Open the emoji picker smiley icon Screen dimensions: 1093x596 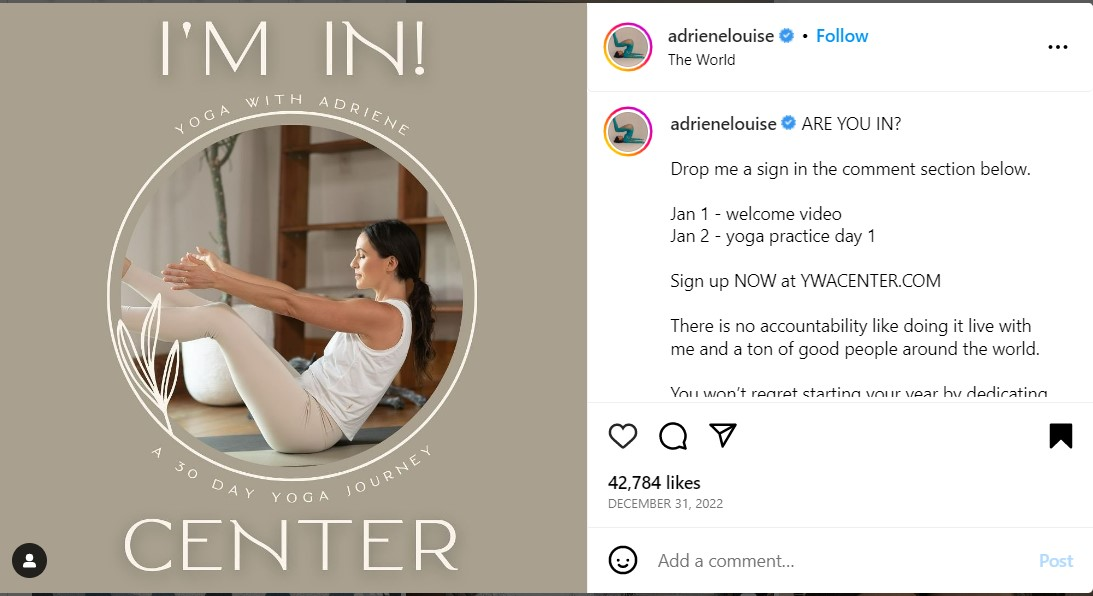[x=622, y=560]
